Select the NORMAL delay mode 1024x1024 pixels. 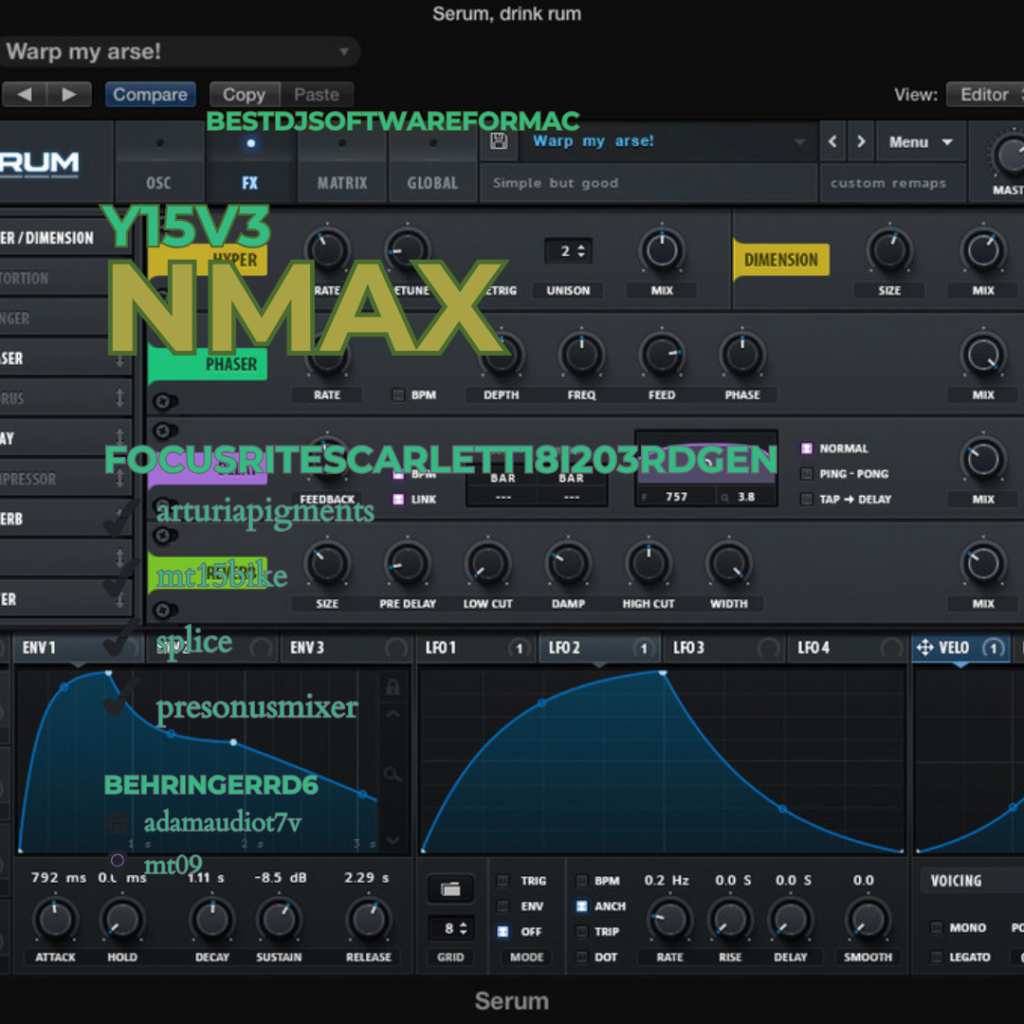point(807,448)
